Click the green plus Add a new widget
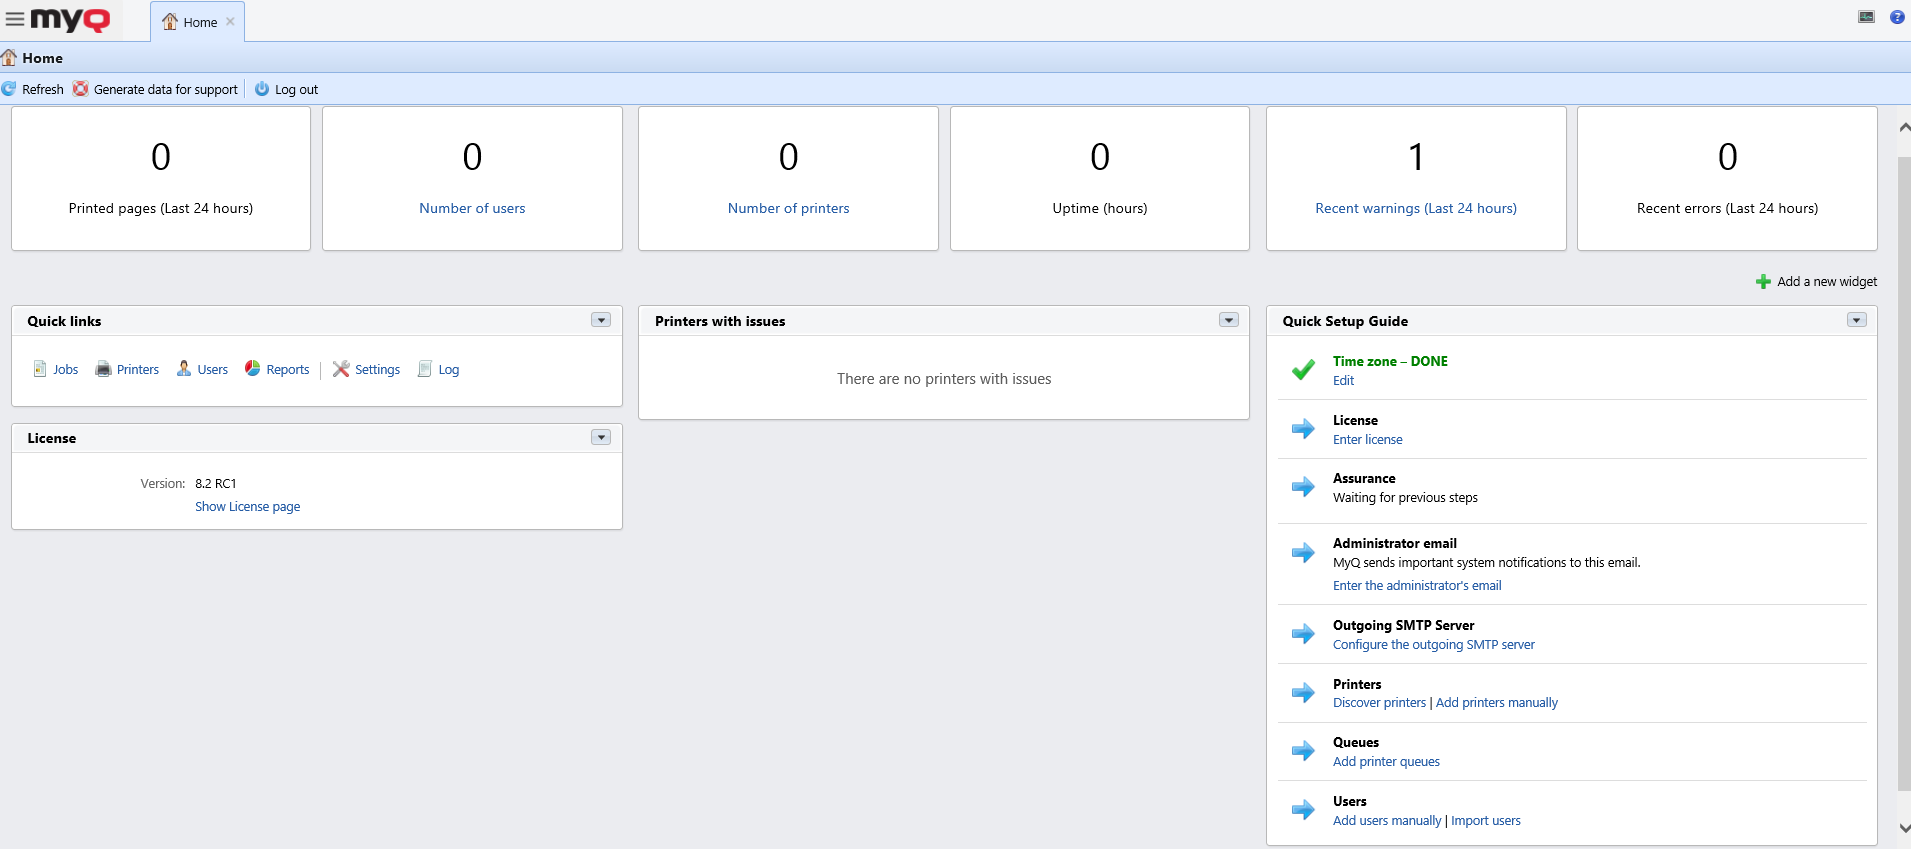The height and width of the screenshot is (849, 1911). click(1763, 282)
